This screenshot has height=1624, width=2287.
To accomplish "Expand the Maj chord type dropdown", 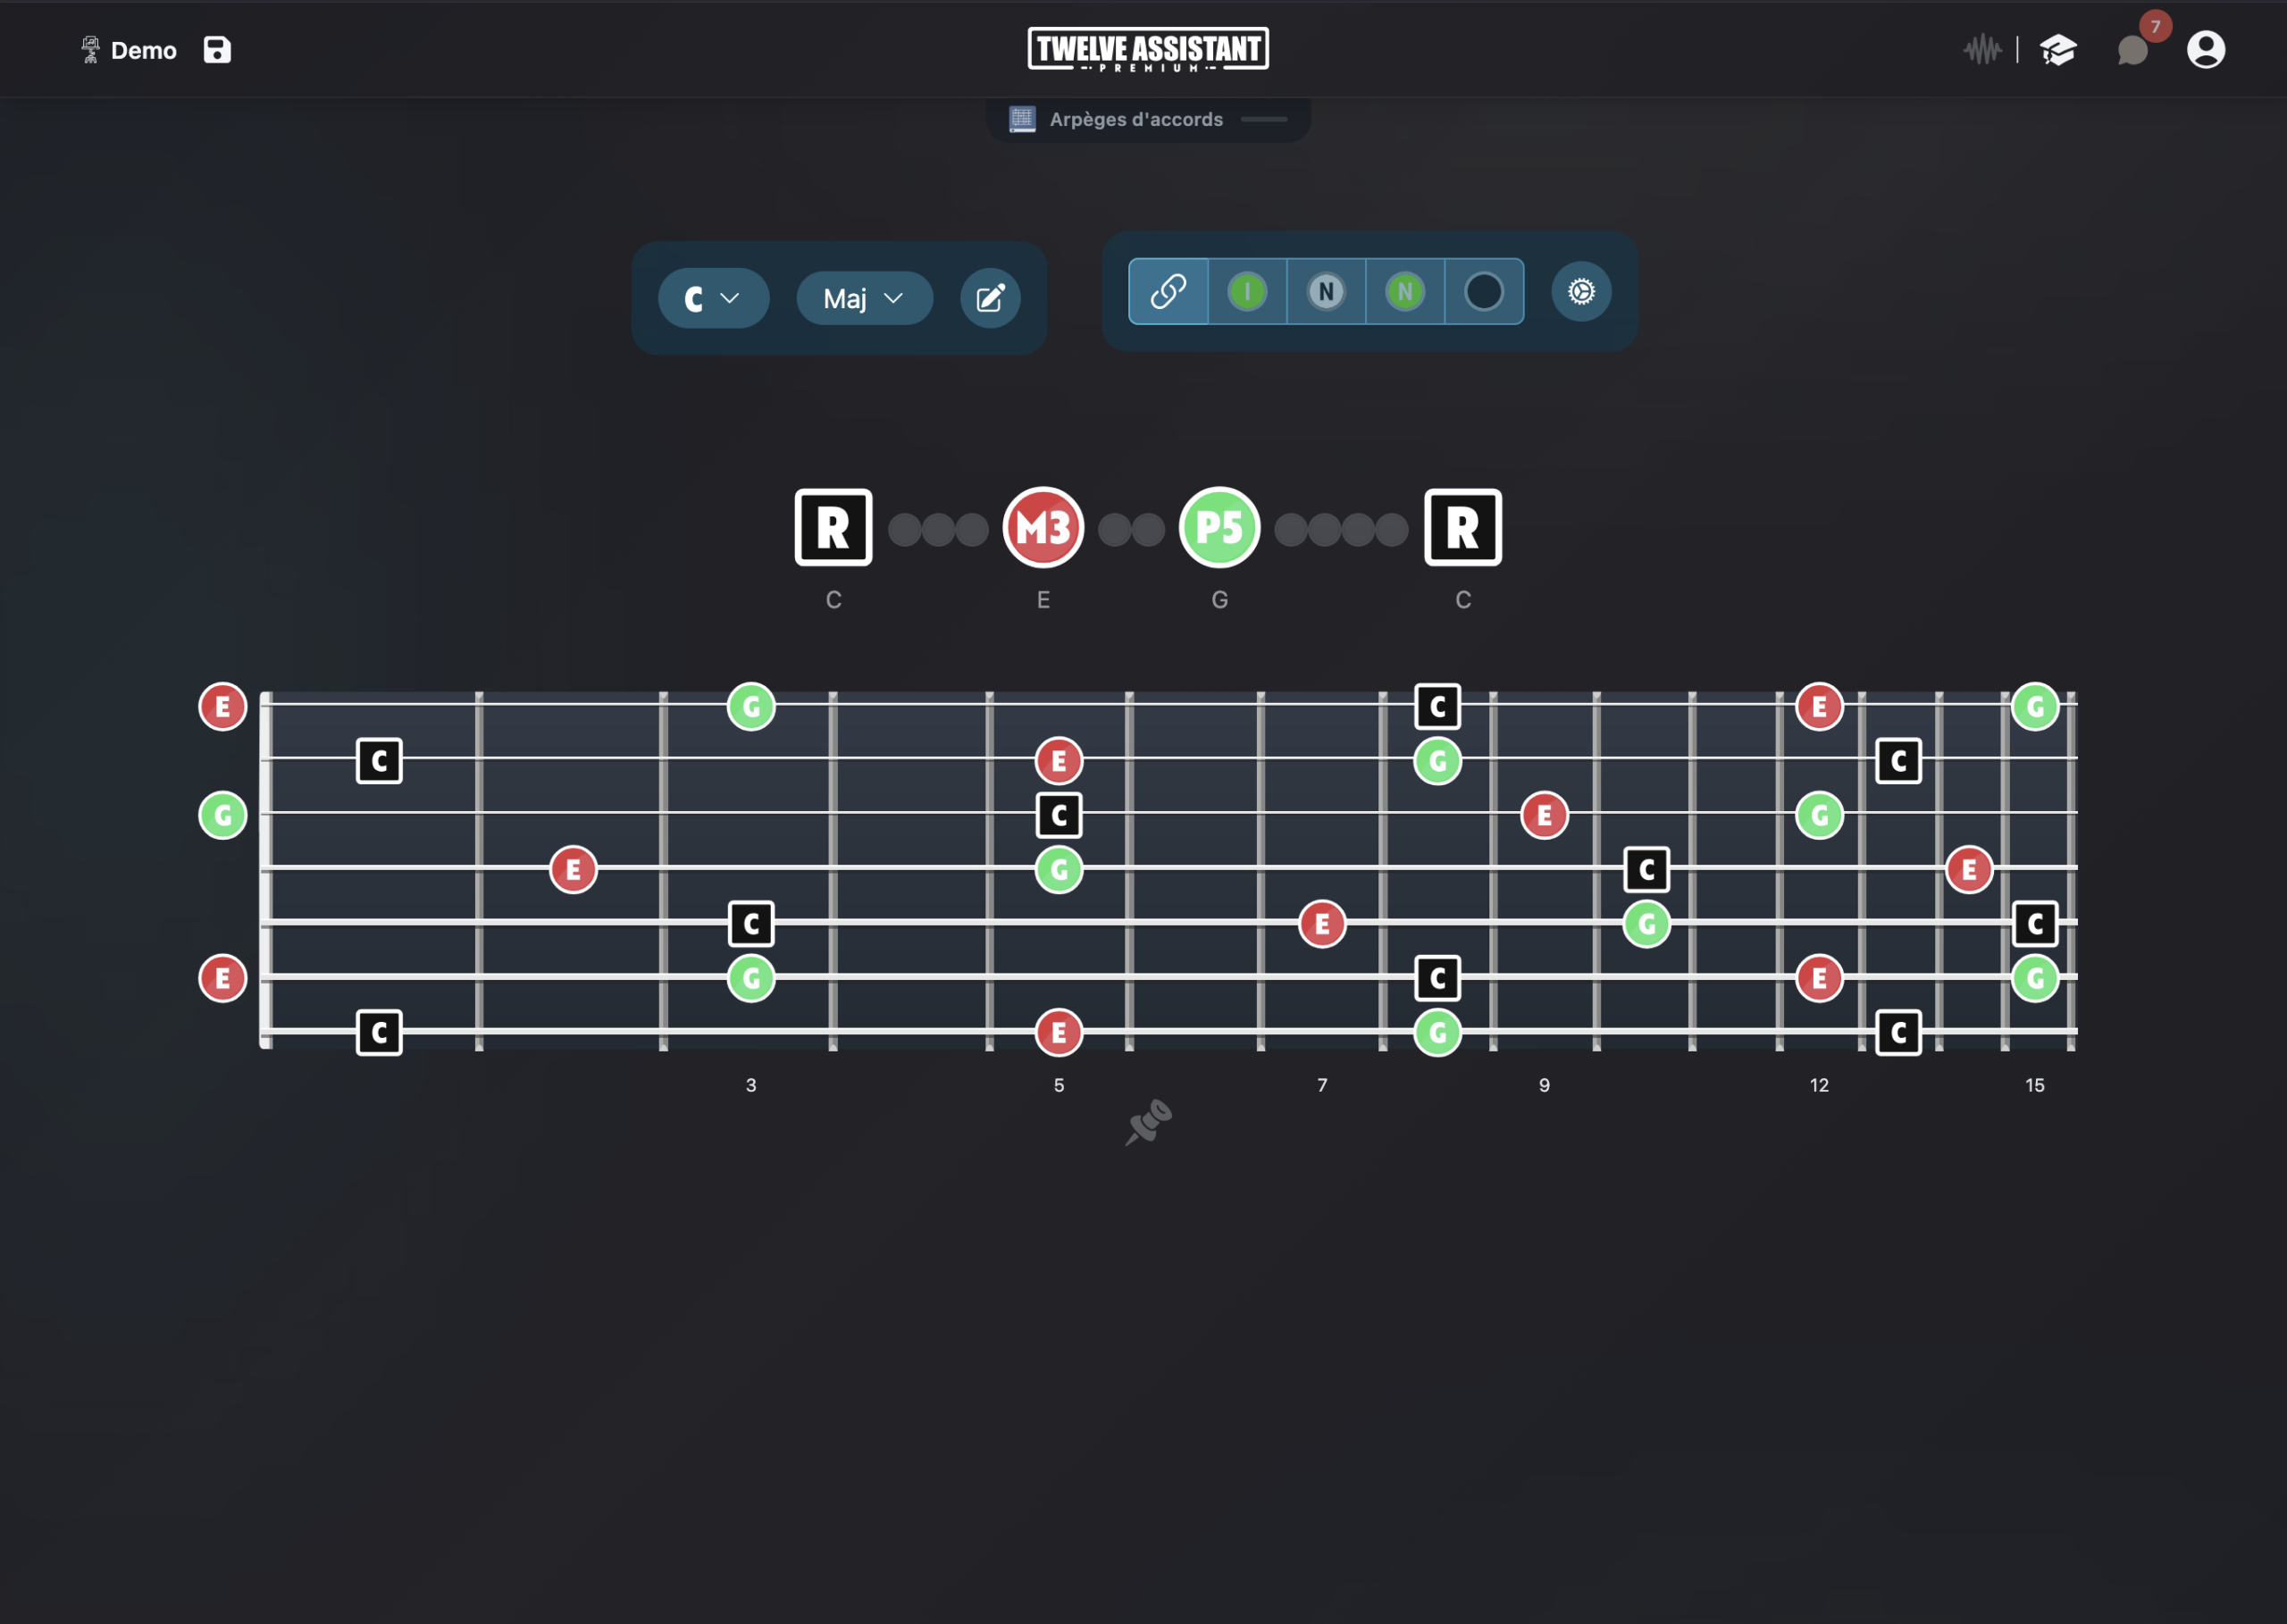I will tap(864, 298).
